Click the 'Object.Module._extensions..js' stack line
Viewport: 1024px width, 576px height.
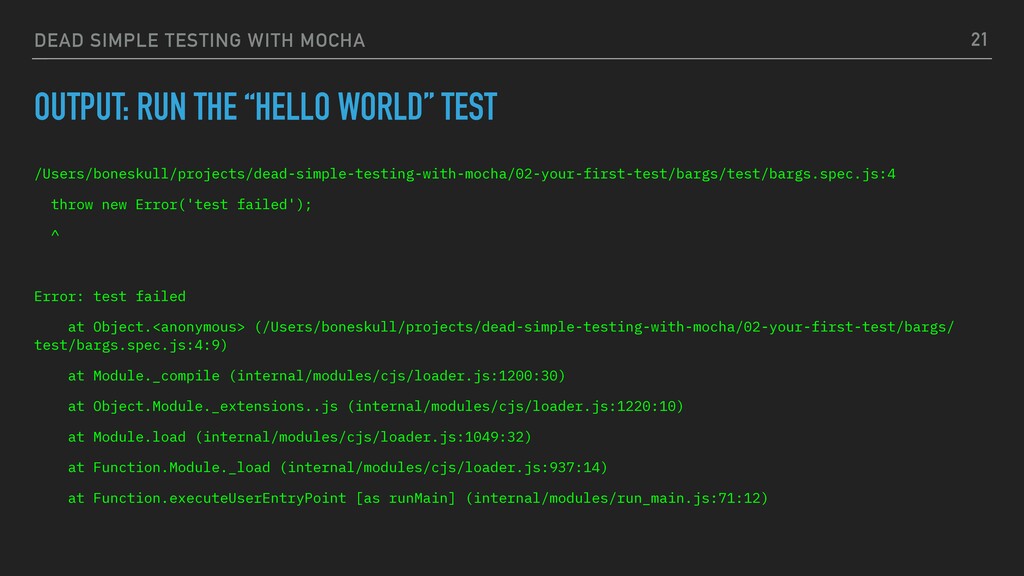coord(376,406)
